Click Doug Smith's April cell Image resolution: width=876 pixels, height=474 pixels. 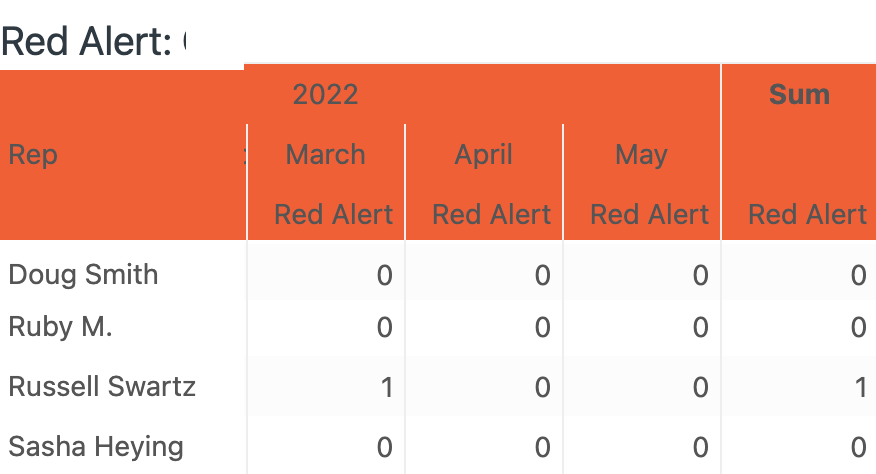click(542, 275)
